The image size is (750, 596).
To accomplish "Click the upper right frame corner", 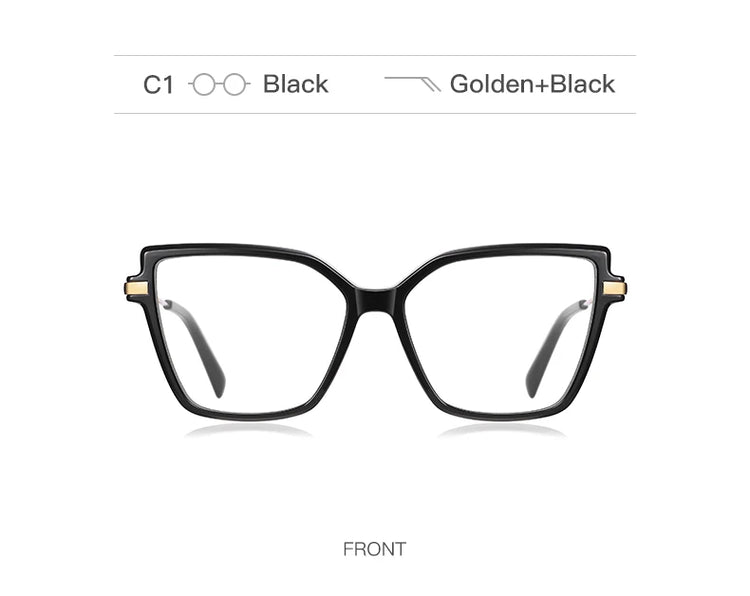I will click(603, 256).
